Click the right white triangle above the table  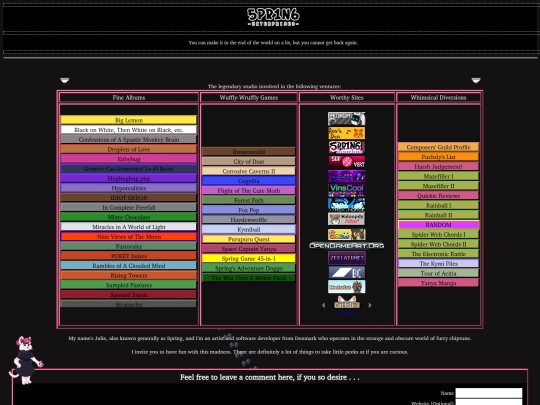[x=476, y=81]
